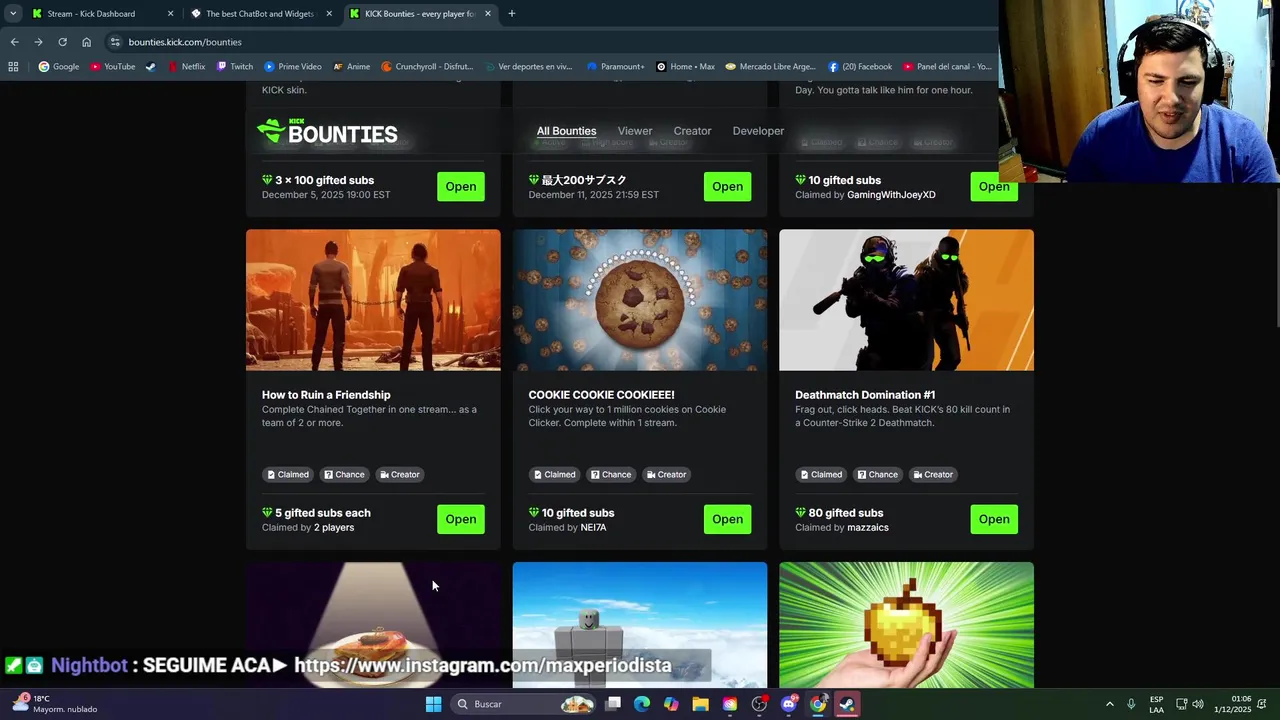Open a new browser tab
The image size is (1280, 720).
(x=511, y=14)
